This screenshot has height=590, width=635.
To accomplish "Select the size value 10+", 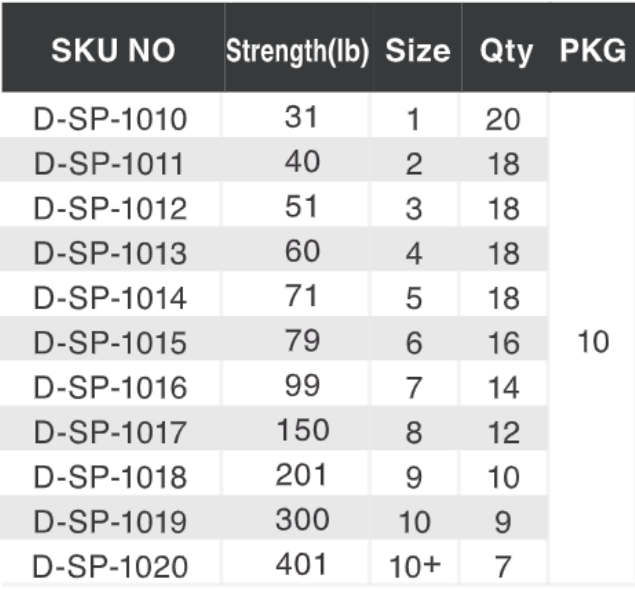I will [x=414, y=566].
